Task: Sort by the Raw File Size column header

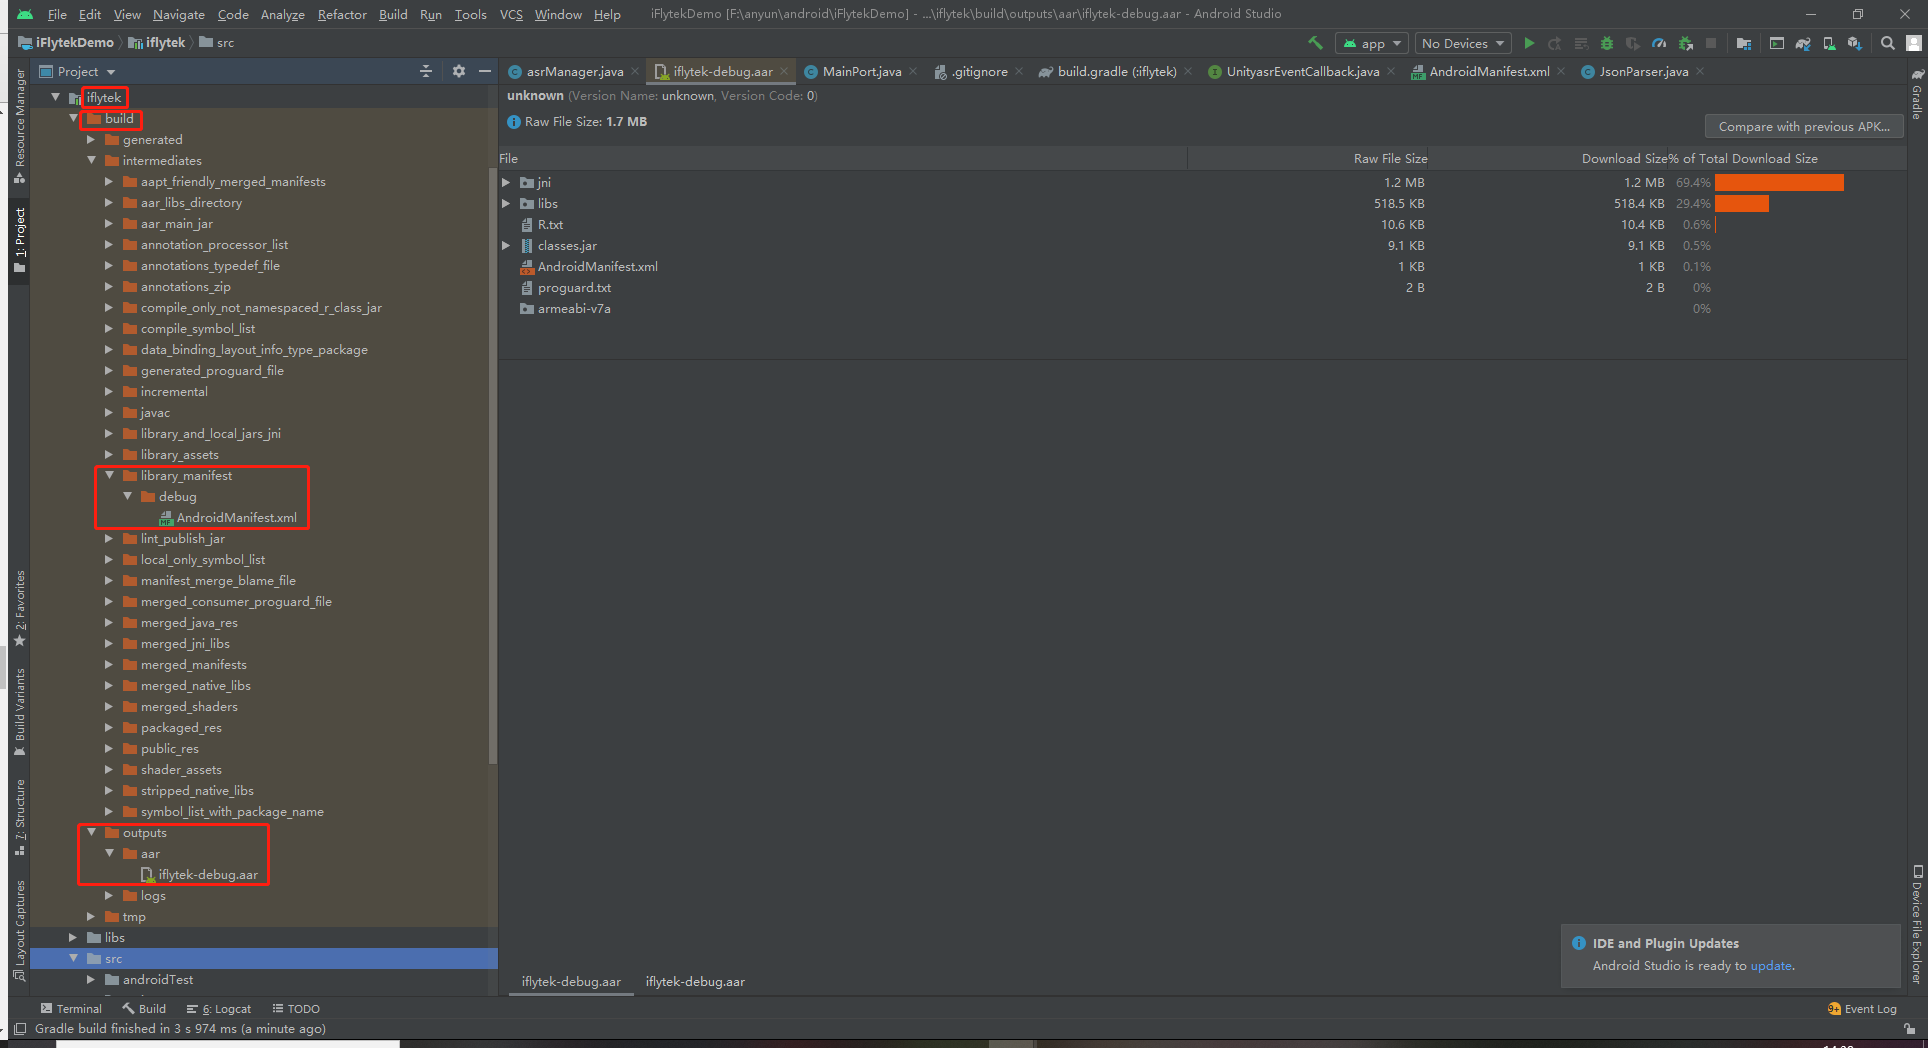Action: (x=1390, y=158)
